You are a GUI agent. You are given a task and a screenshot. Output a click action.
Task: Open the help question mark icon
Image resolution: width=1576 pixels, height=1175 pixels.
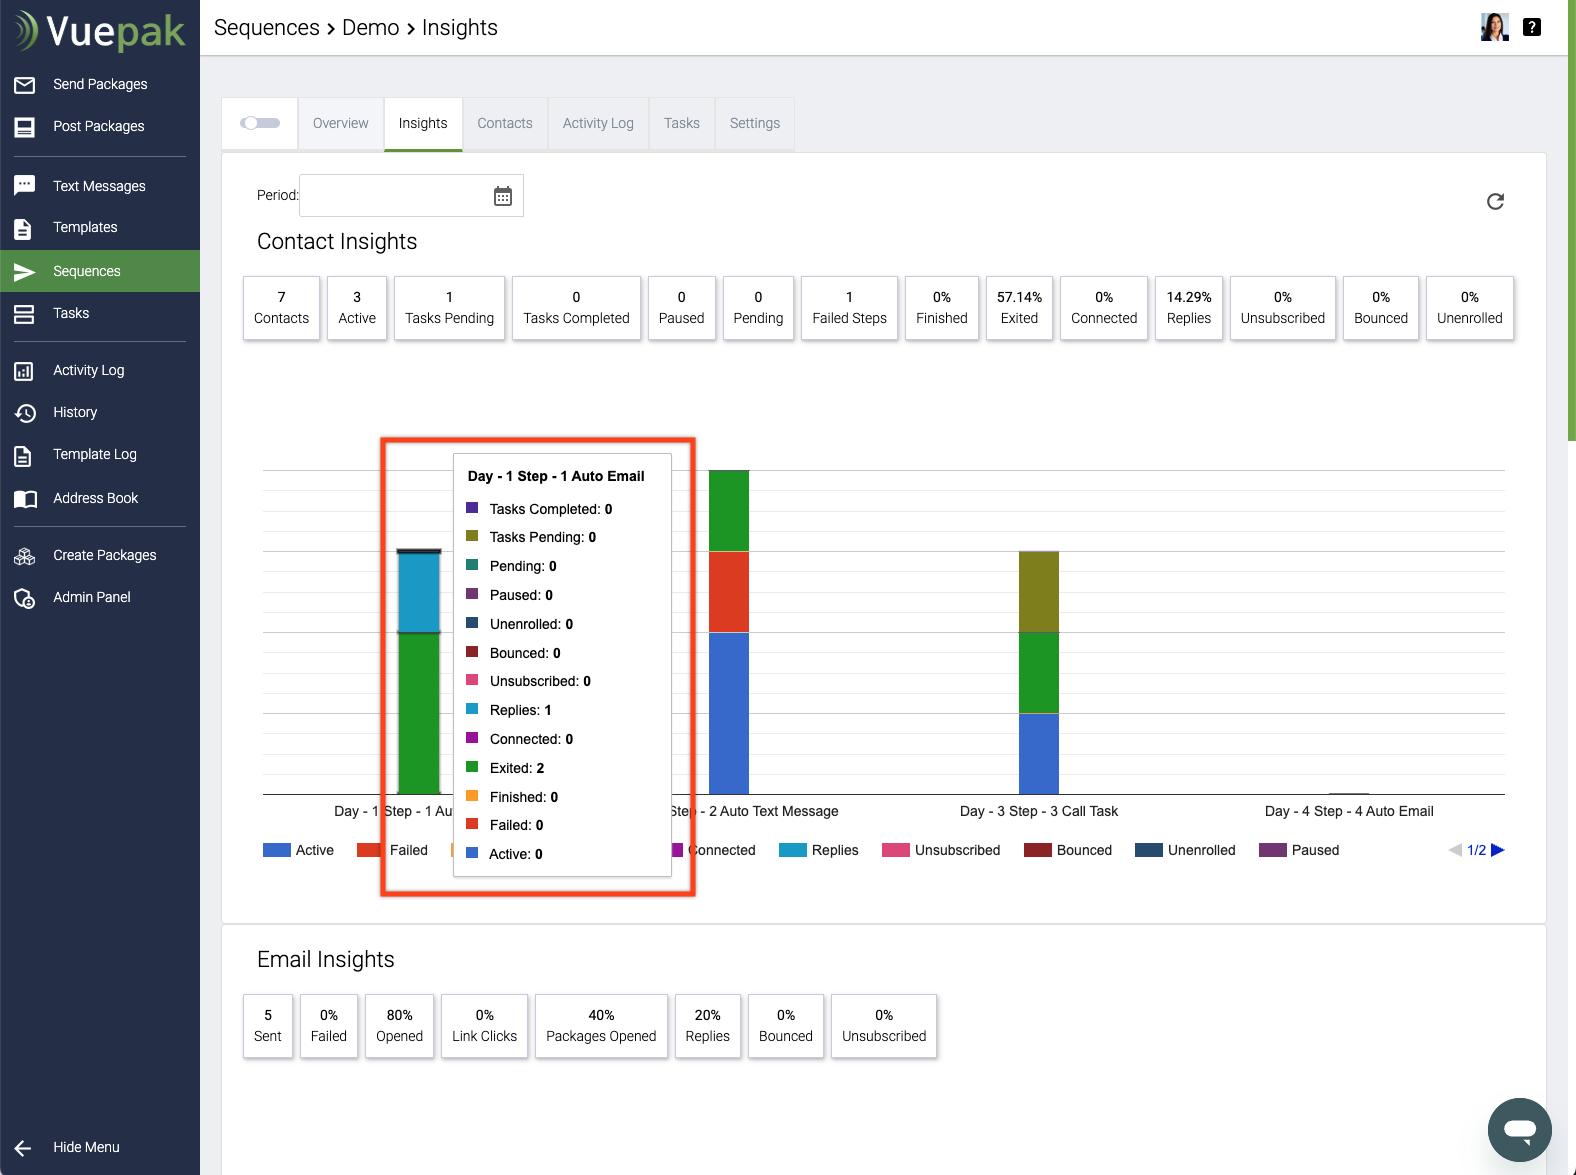click(1531, 27)
